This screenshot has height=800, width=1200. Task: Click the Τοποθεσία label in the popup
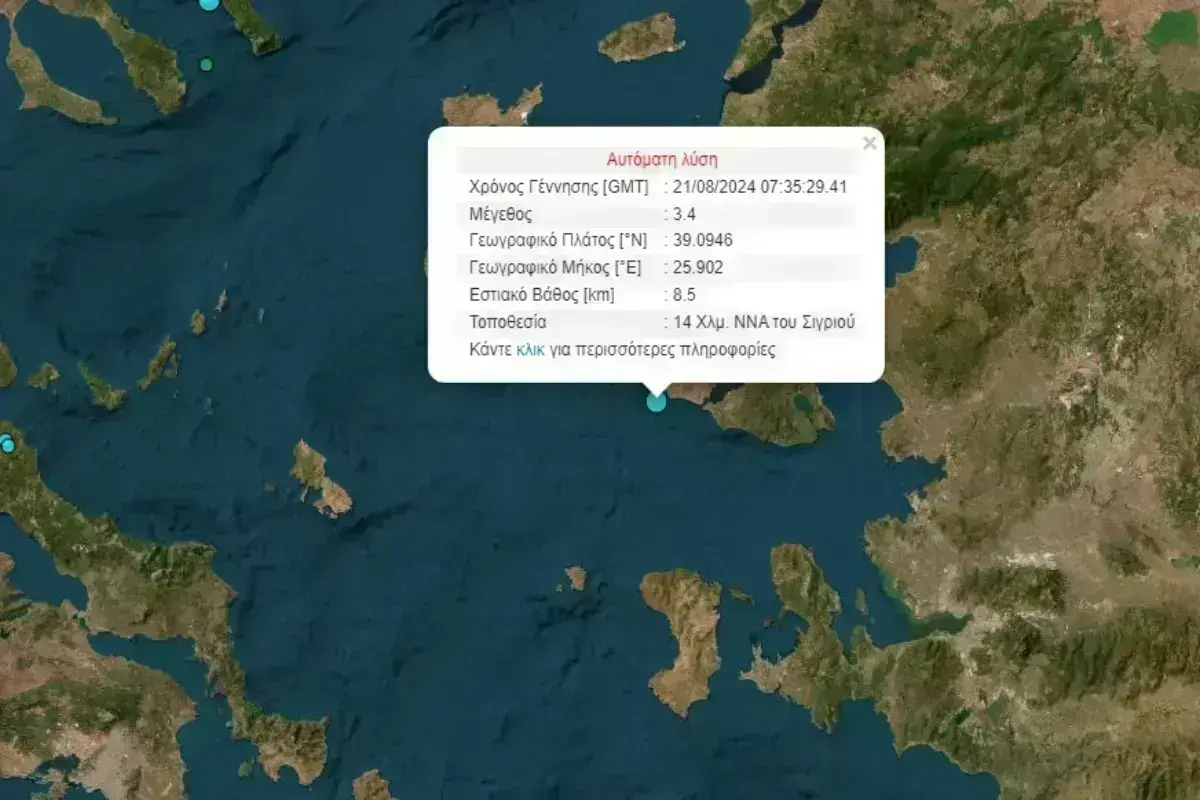tap(508, 322)
